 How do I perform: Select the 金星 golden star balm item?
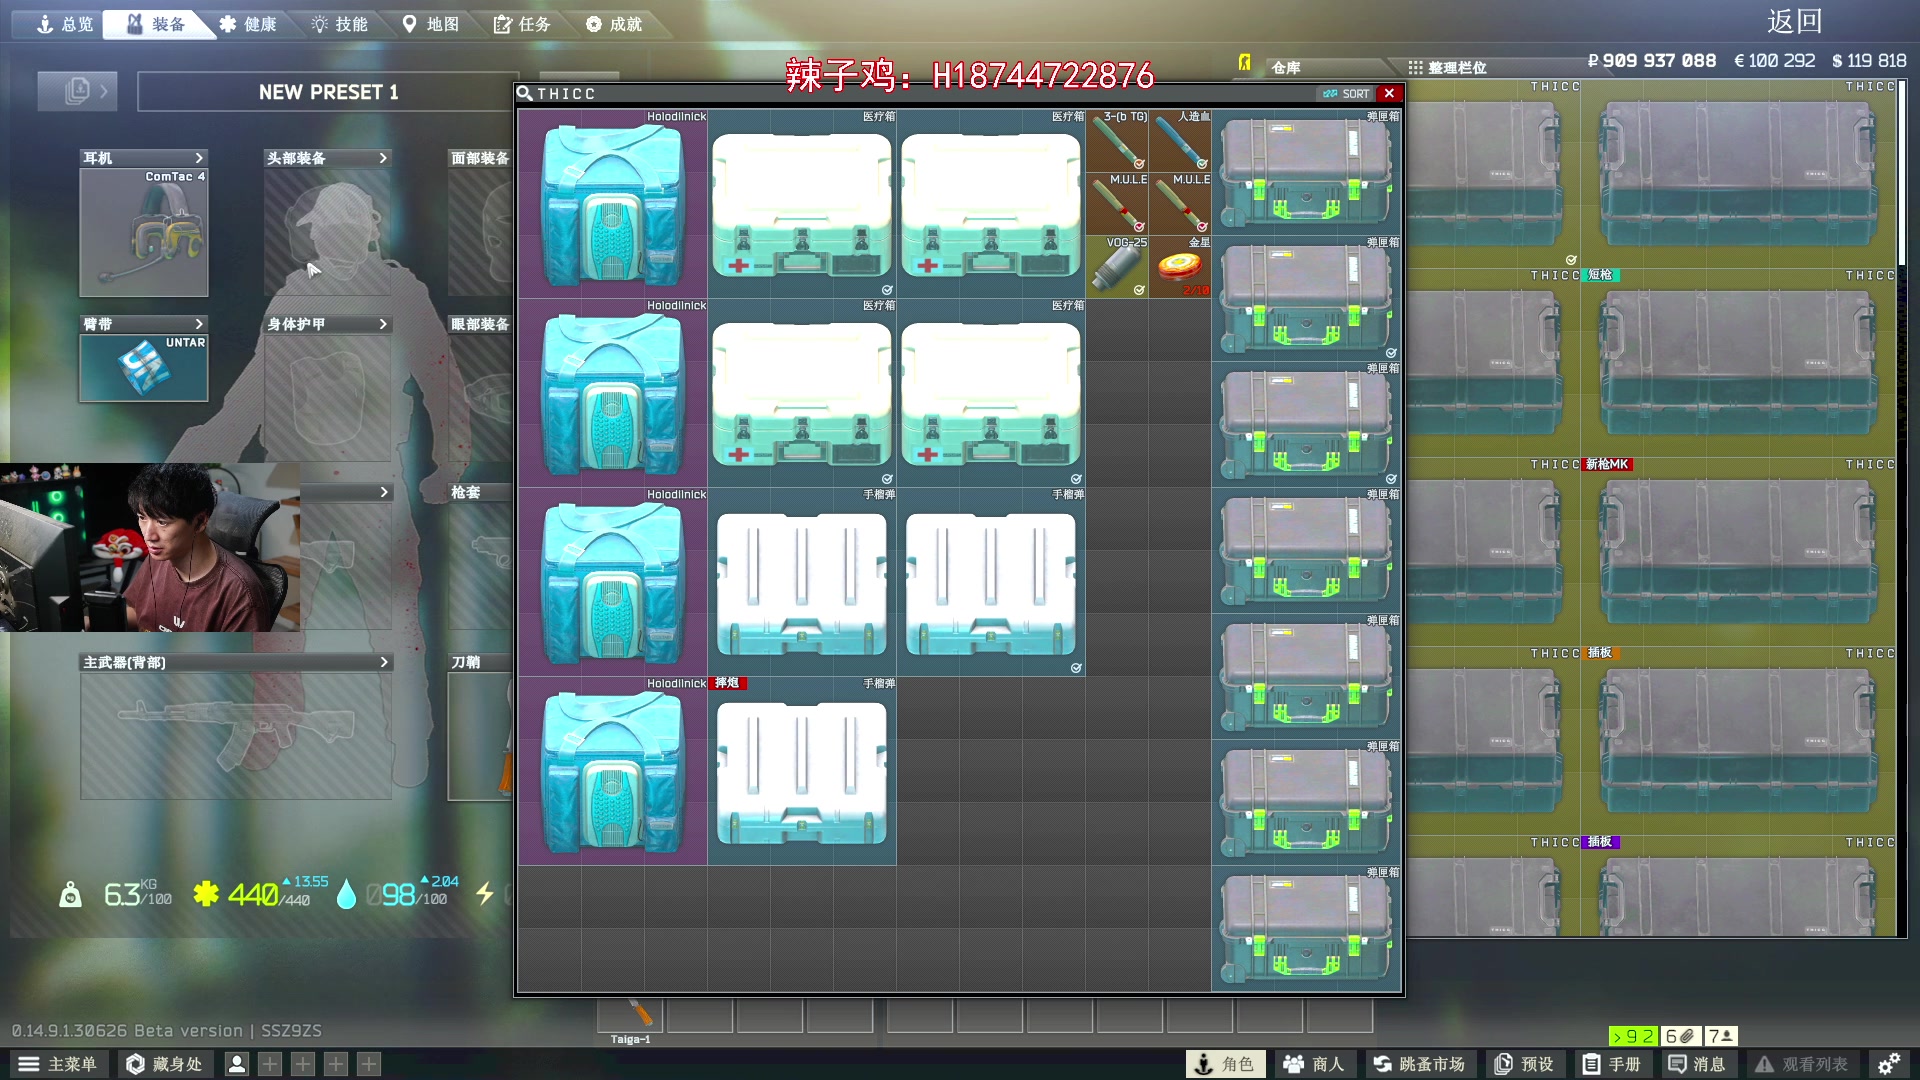1180,267
